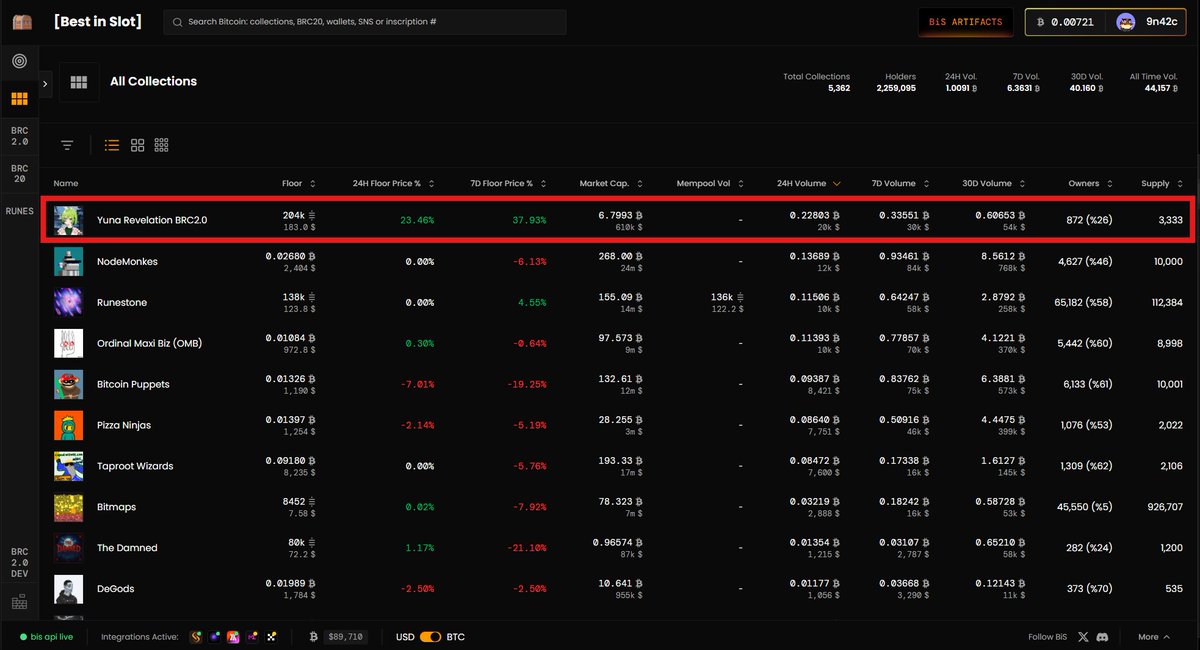Click the fifth white cross integration icon
Screen dimensions: 1200x650
(x=271, y=637)
